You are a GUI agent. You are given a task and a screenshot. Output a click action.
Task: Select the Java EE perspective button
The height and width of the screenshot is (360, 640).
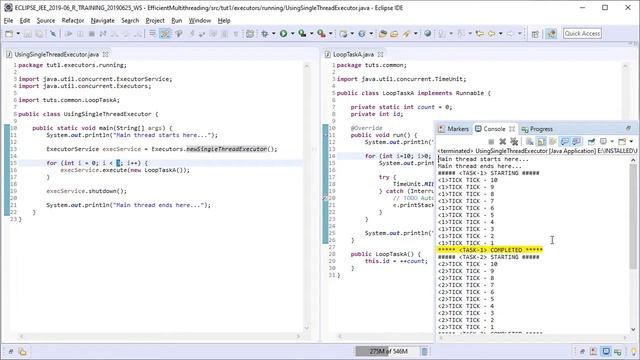[x=551, y=34]
